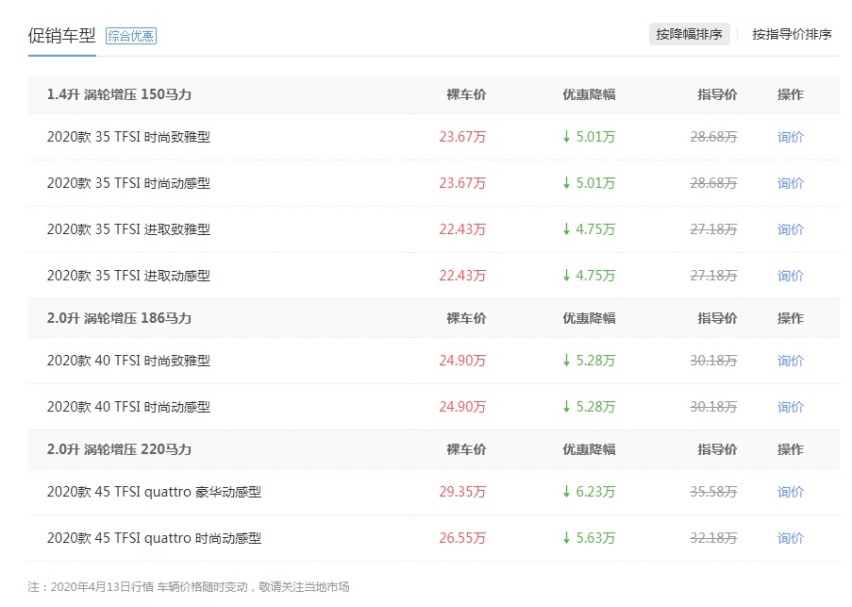852x607 pixels.
Task: Click the 26.55万 bare car price
Action: (x=462, y=538)
